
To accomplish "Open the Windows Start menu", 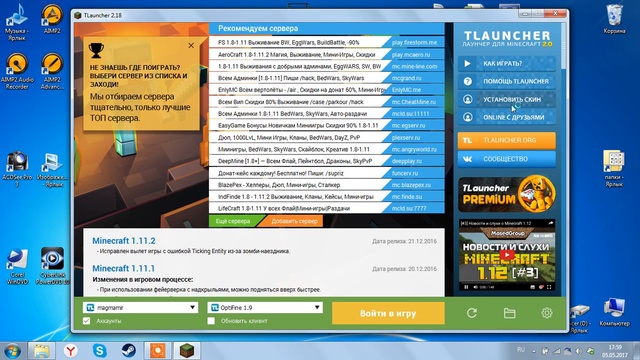I will click(x=13, y=351).
